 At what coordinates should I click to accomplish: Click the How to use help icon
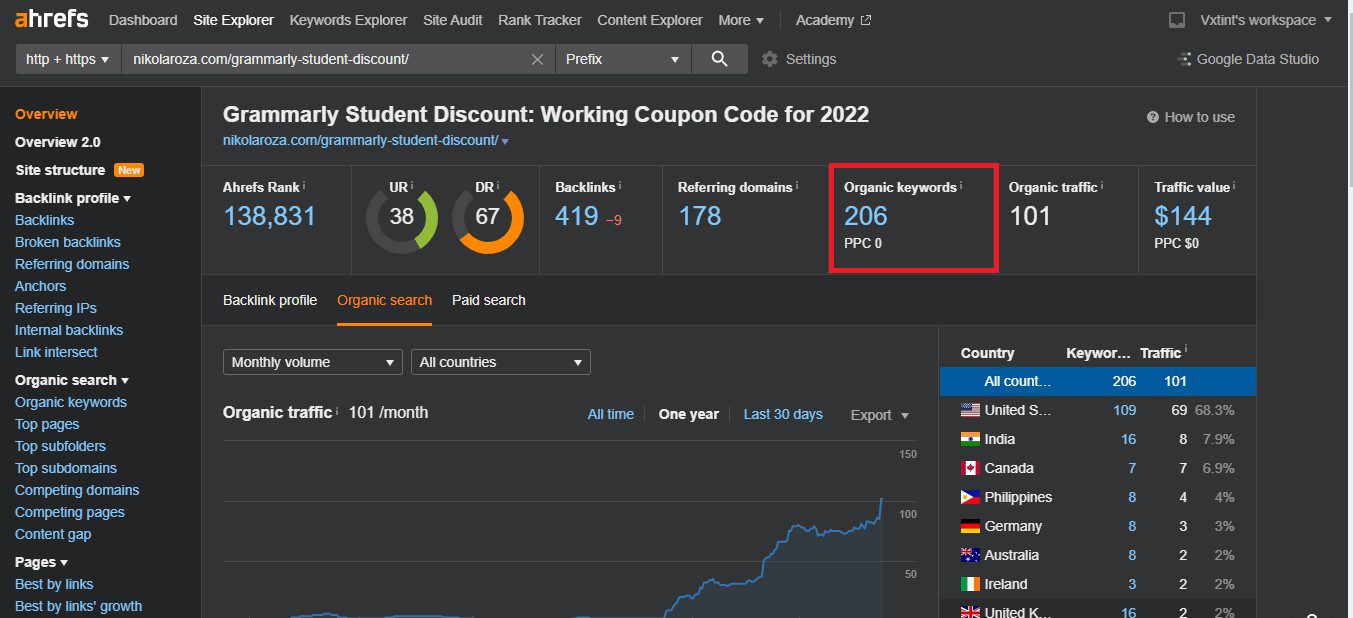1153,117
